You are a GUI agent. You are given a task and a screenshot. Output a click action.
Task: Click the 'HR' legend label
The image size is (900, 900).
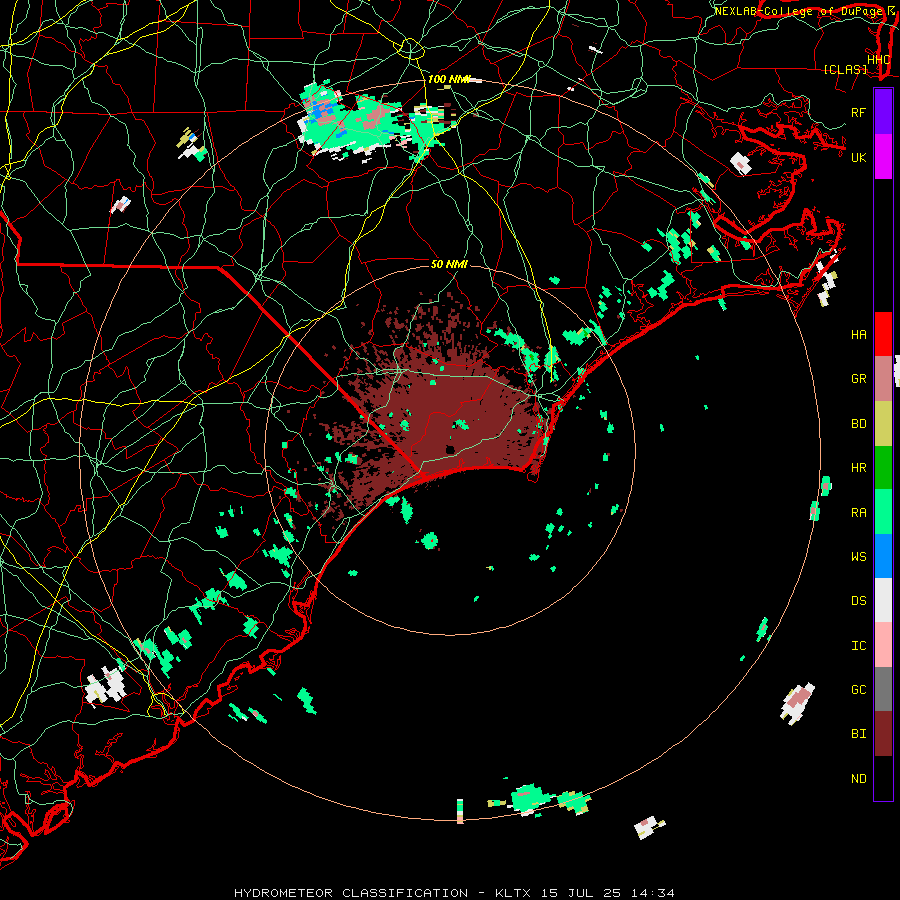pyautogui.click(x=858, y=468)
